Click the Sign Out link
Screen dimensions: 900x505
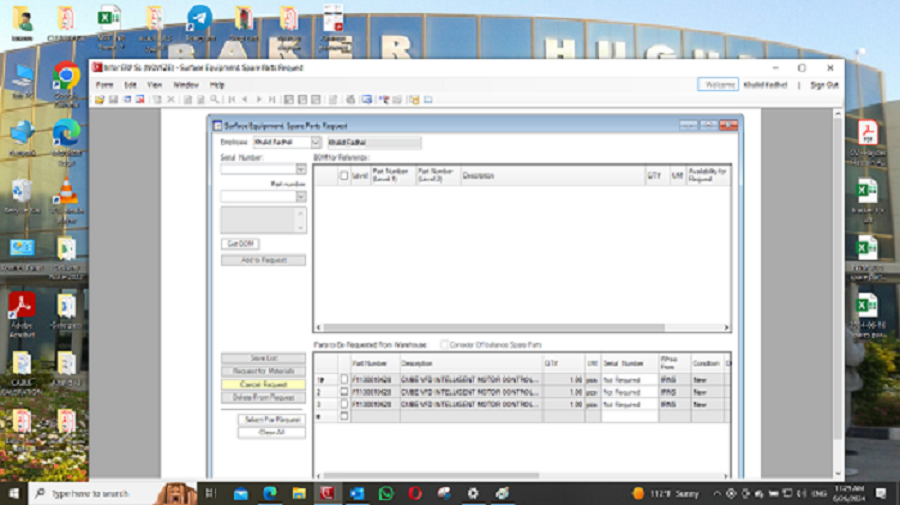(824, 85)
